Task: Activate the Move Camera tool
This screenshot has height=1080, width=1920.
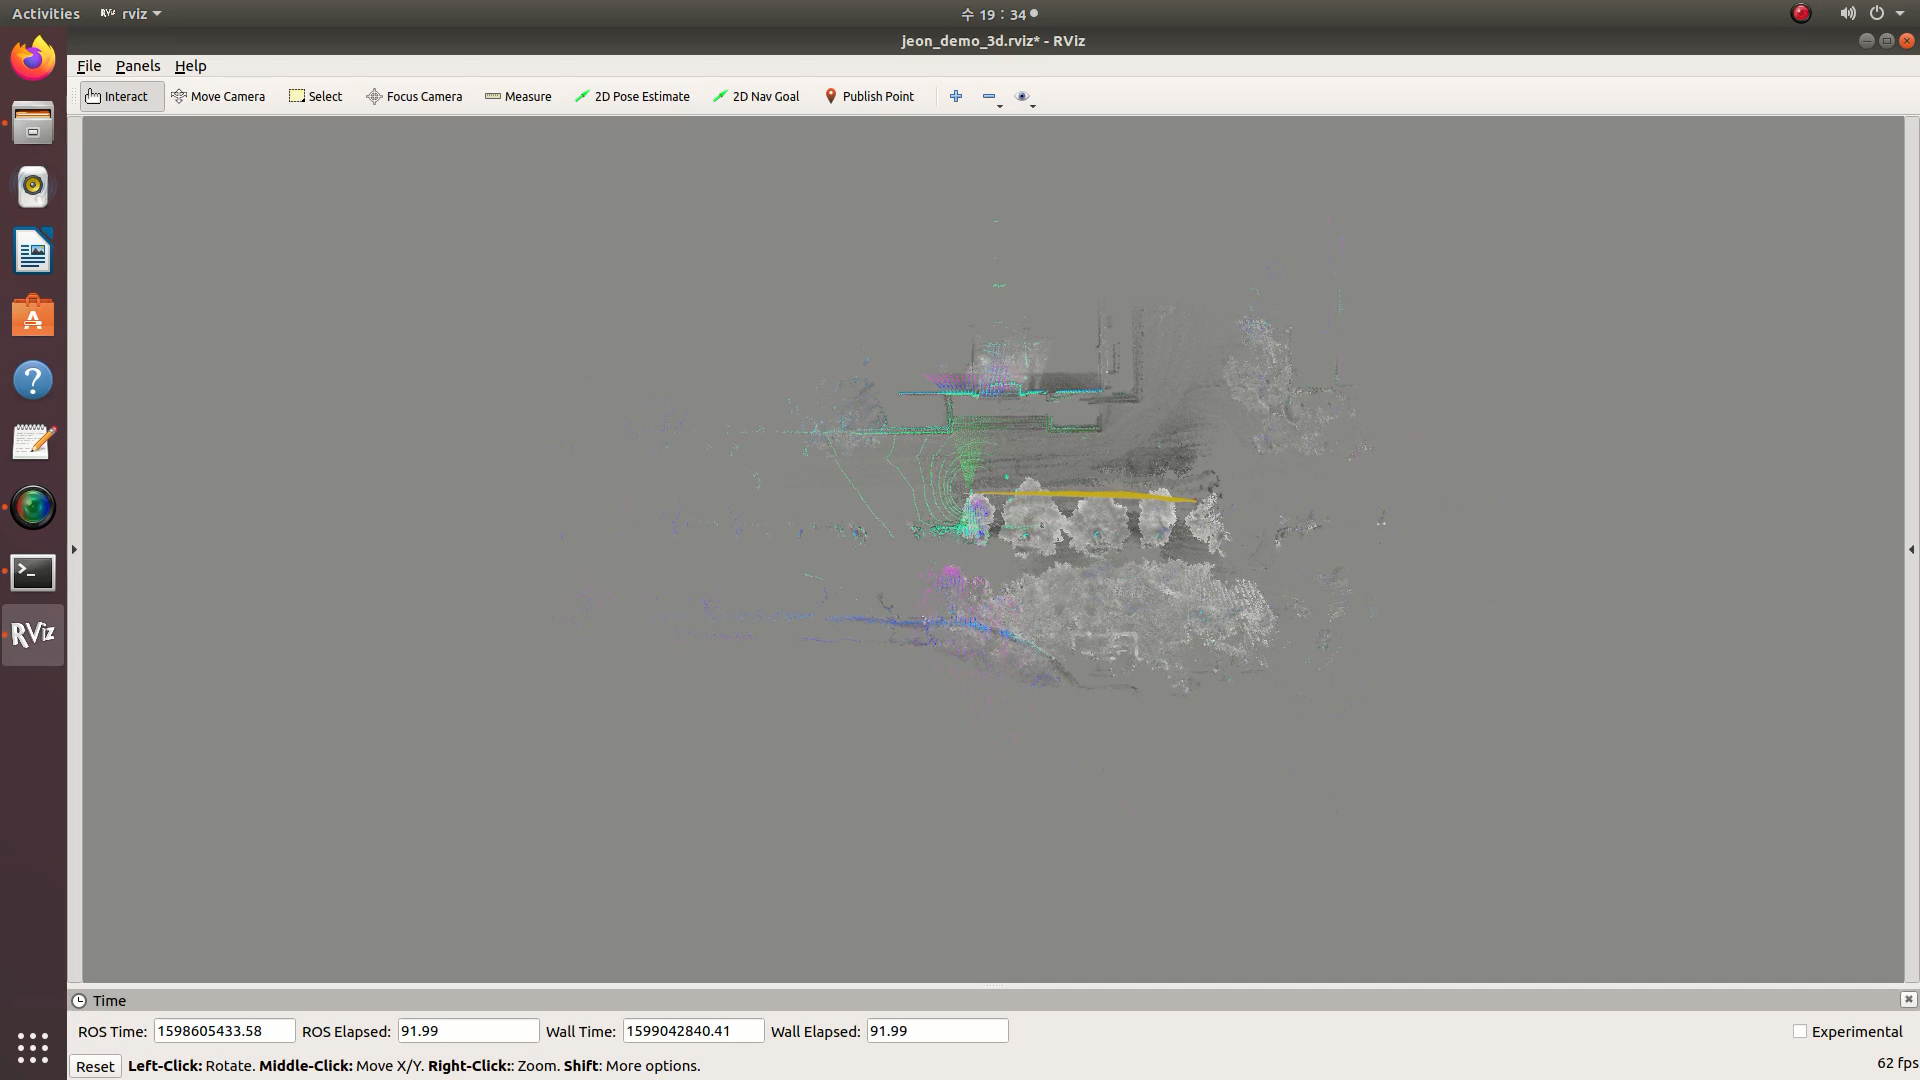Action: tap(219, 96)
